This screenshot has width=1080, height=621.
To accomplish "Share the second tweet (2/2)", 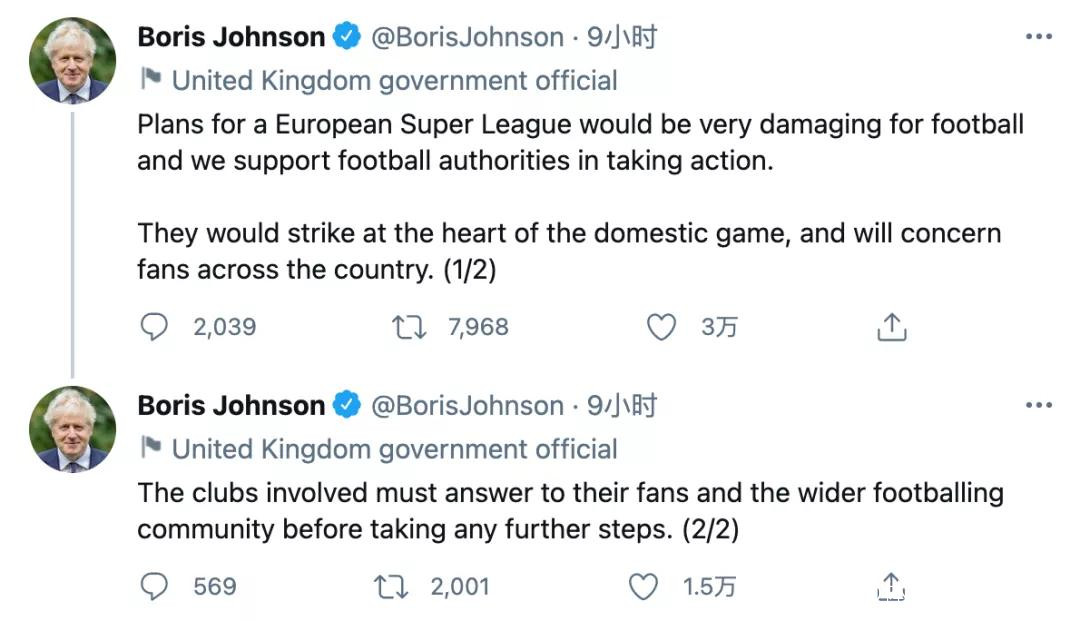I will 891,586.
